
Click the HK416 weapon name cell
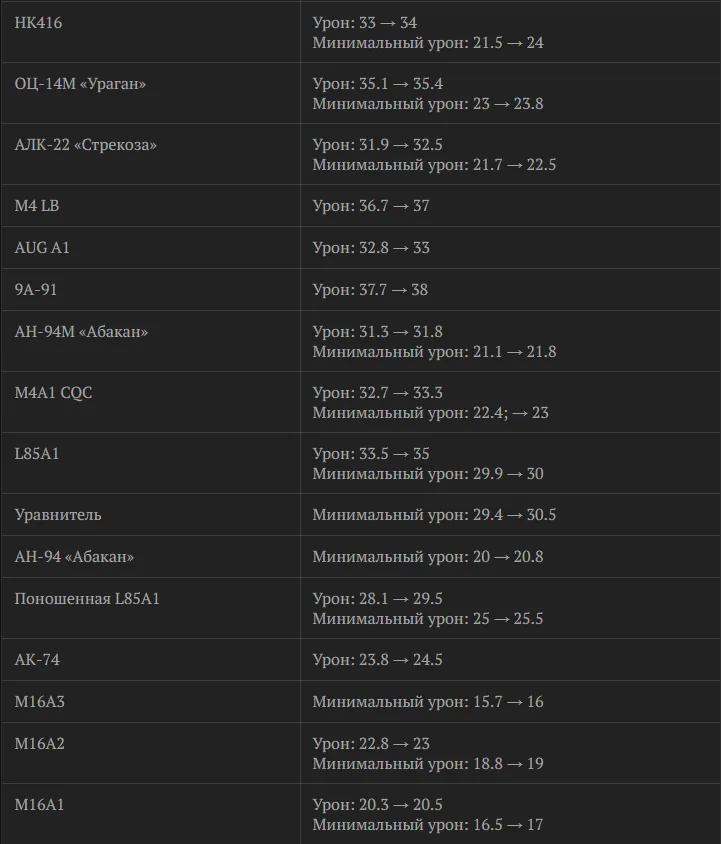pos(38,23)
